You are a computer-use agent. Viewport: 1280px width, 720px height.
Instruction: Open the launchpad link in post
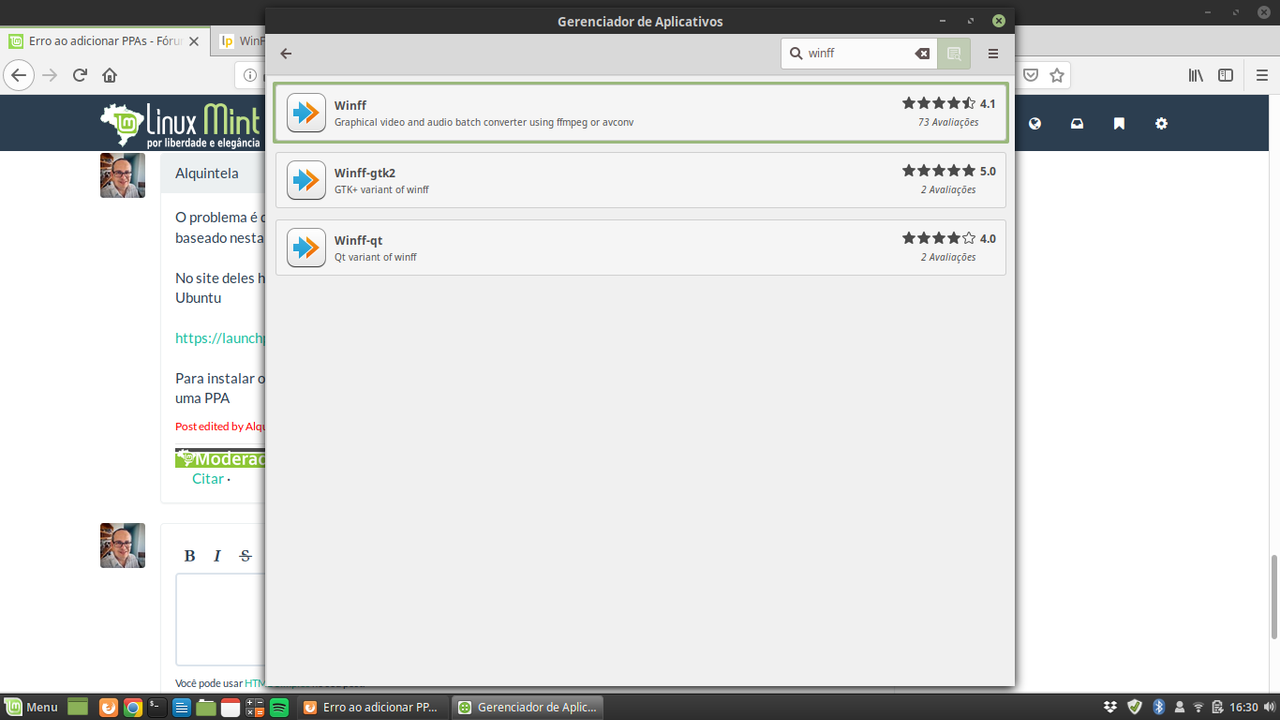(220, 338)
